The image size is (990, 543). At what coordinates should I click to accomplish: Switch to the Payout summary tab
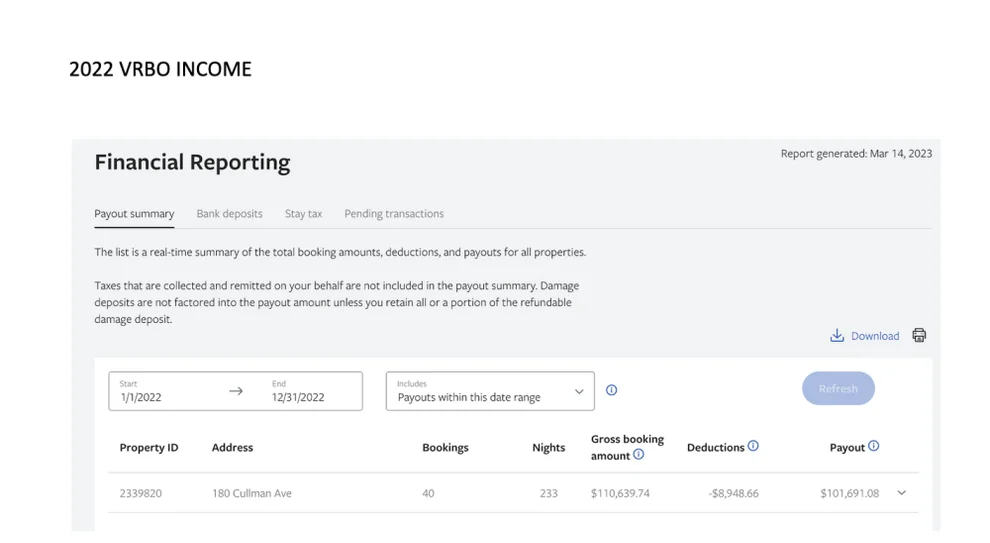134,213
